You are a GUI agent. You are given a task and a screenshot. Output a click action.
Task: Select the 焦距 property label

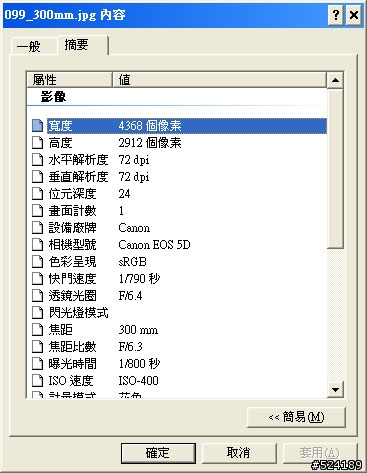(60, 330)
